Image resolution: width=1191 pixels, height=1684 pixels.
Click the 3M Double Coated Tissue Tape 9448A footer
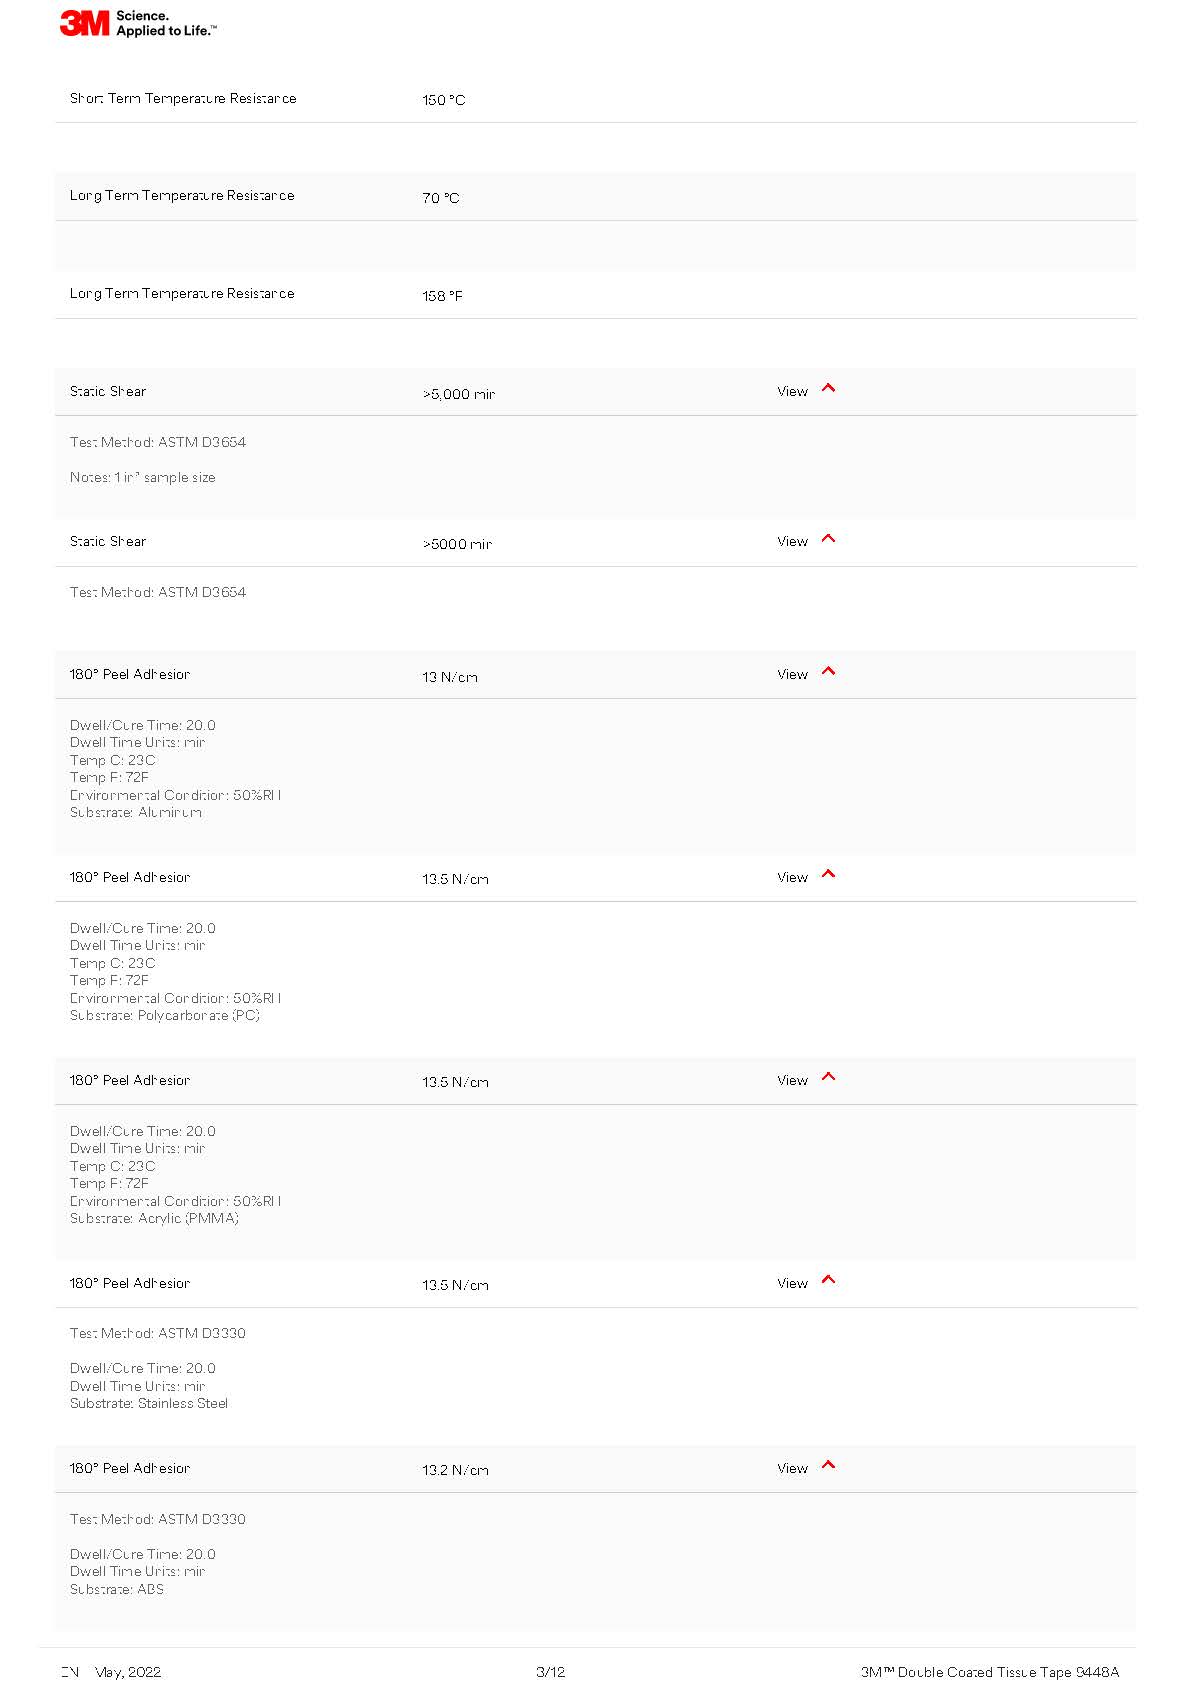pyautogui.click(x=990, y=1672)
